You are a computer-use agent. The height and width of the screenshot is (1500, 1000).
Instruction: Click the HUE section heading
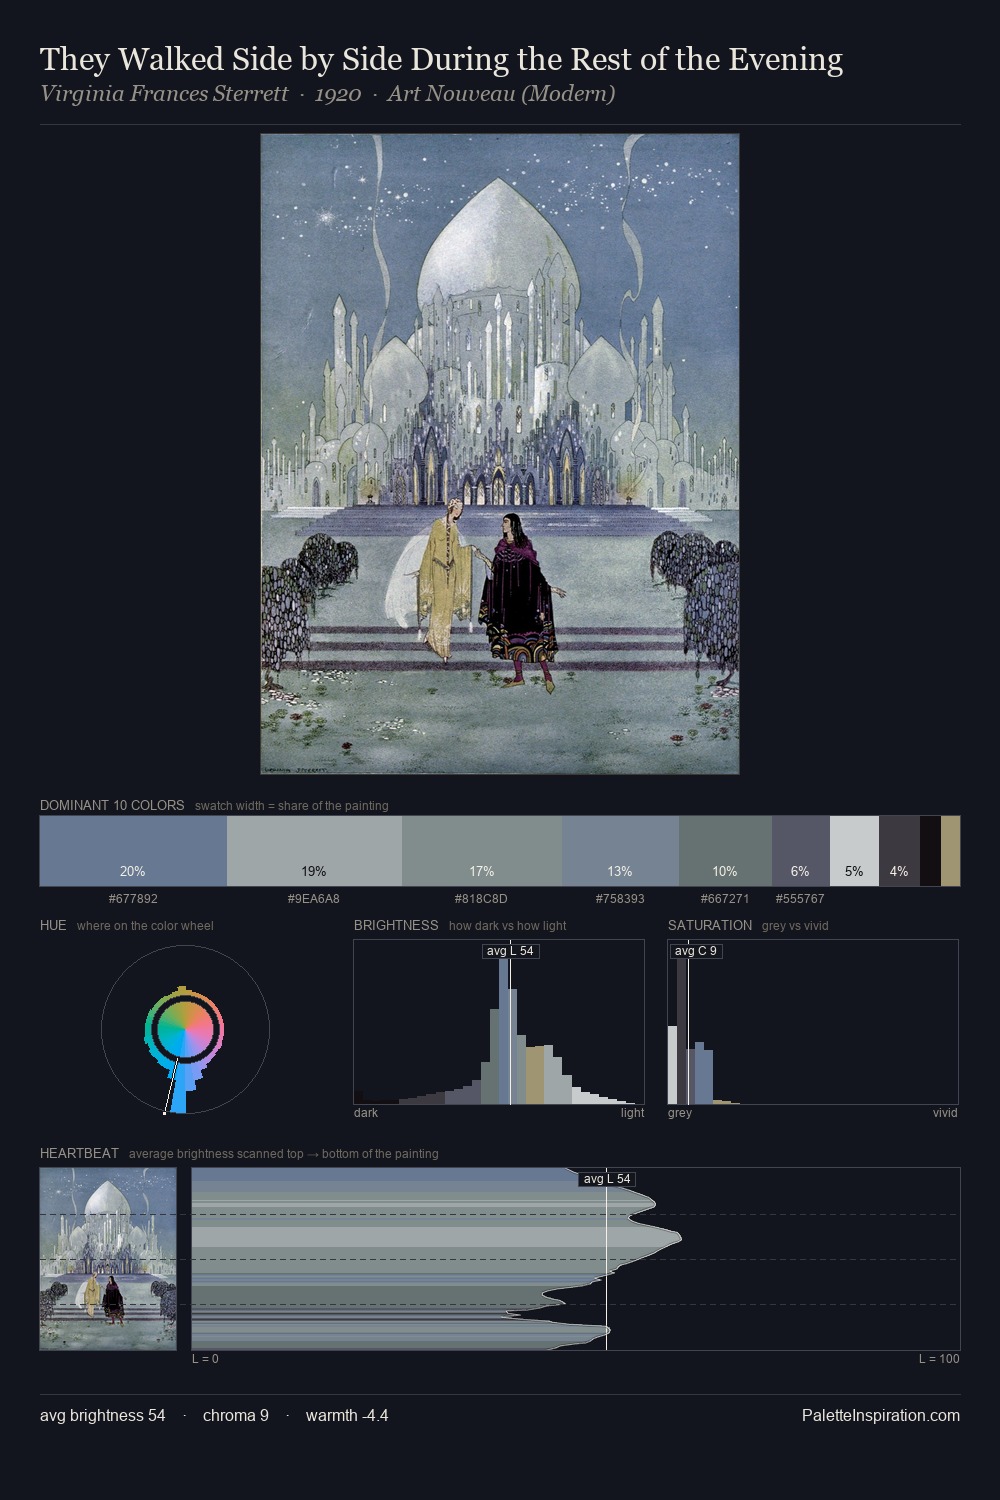53,925
